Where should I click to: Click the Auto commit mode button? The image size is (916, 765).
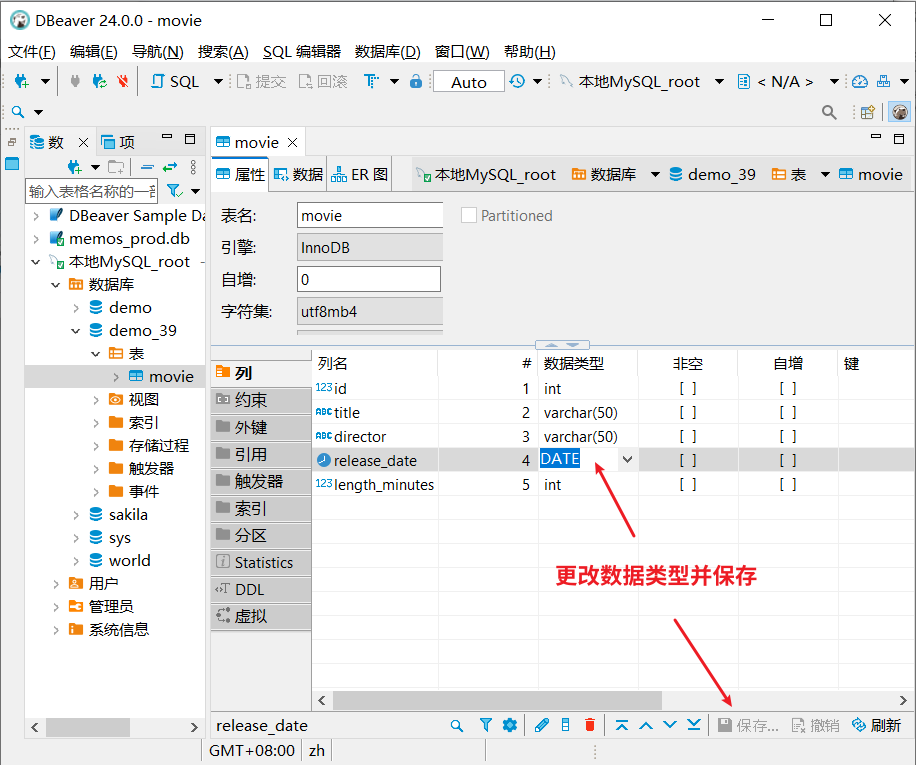(x=469, y=82)
